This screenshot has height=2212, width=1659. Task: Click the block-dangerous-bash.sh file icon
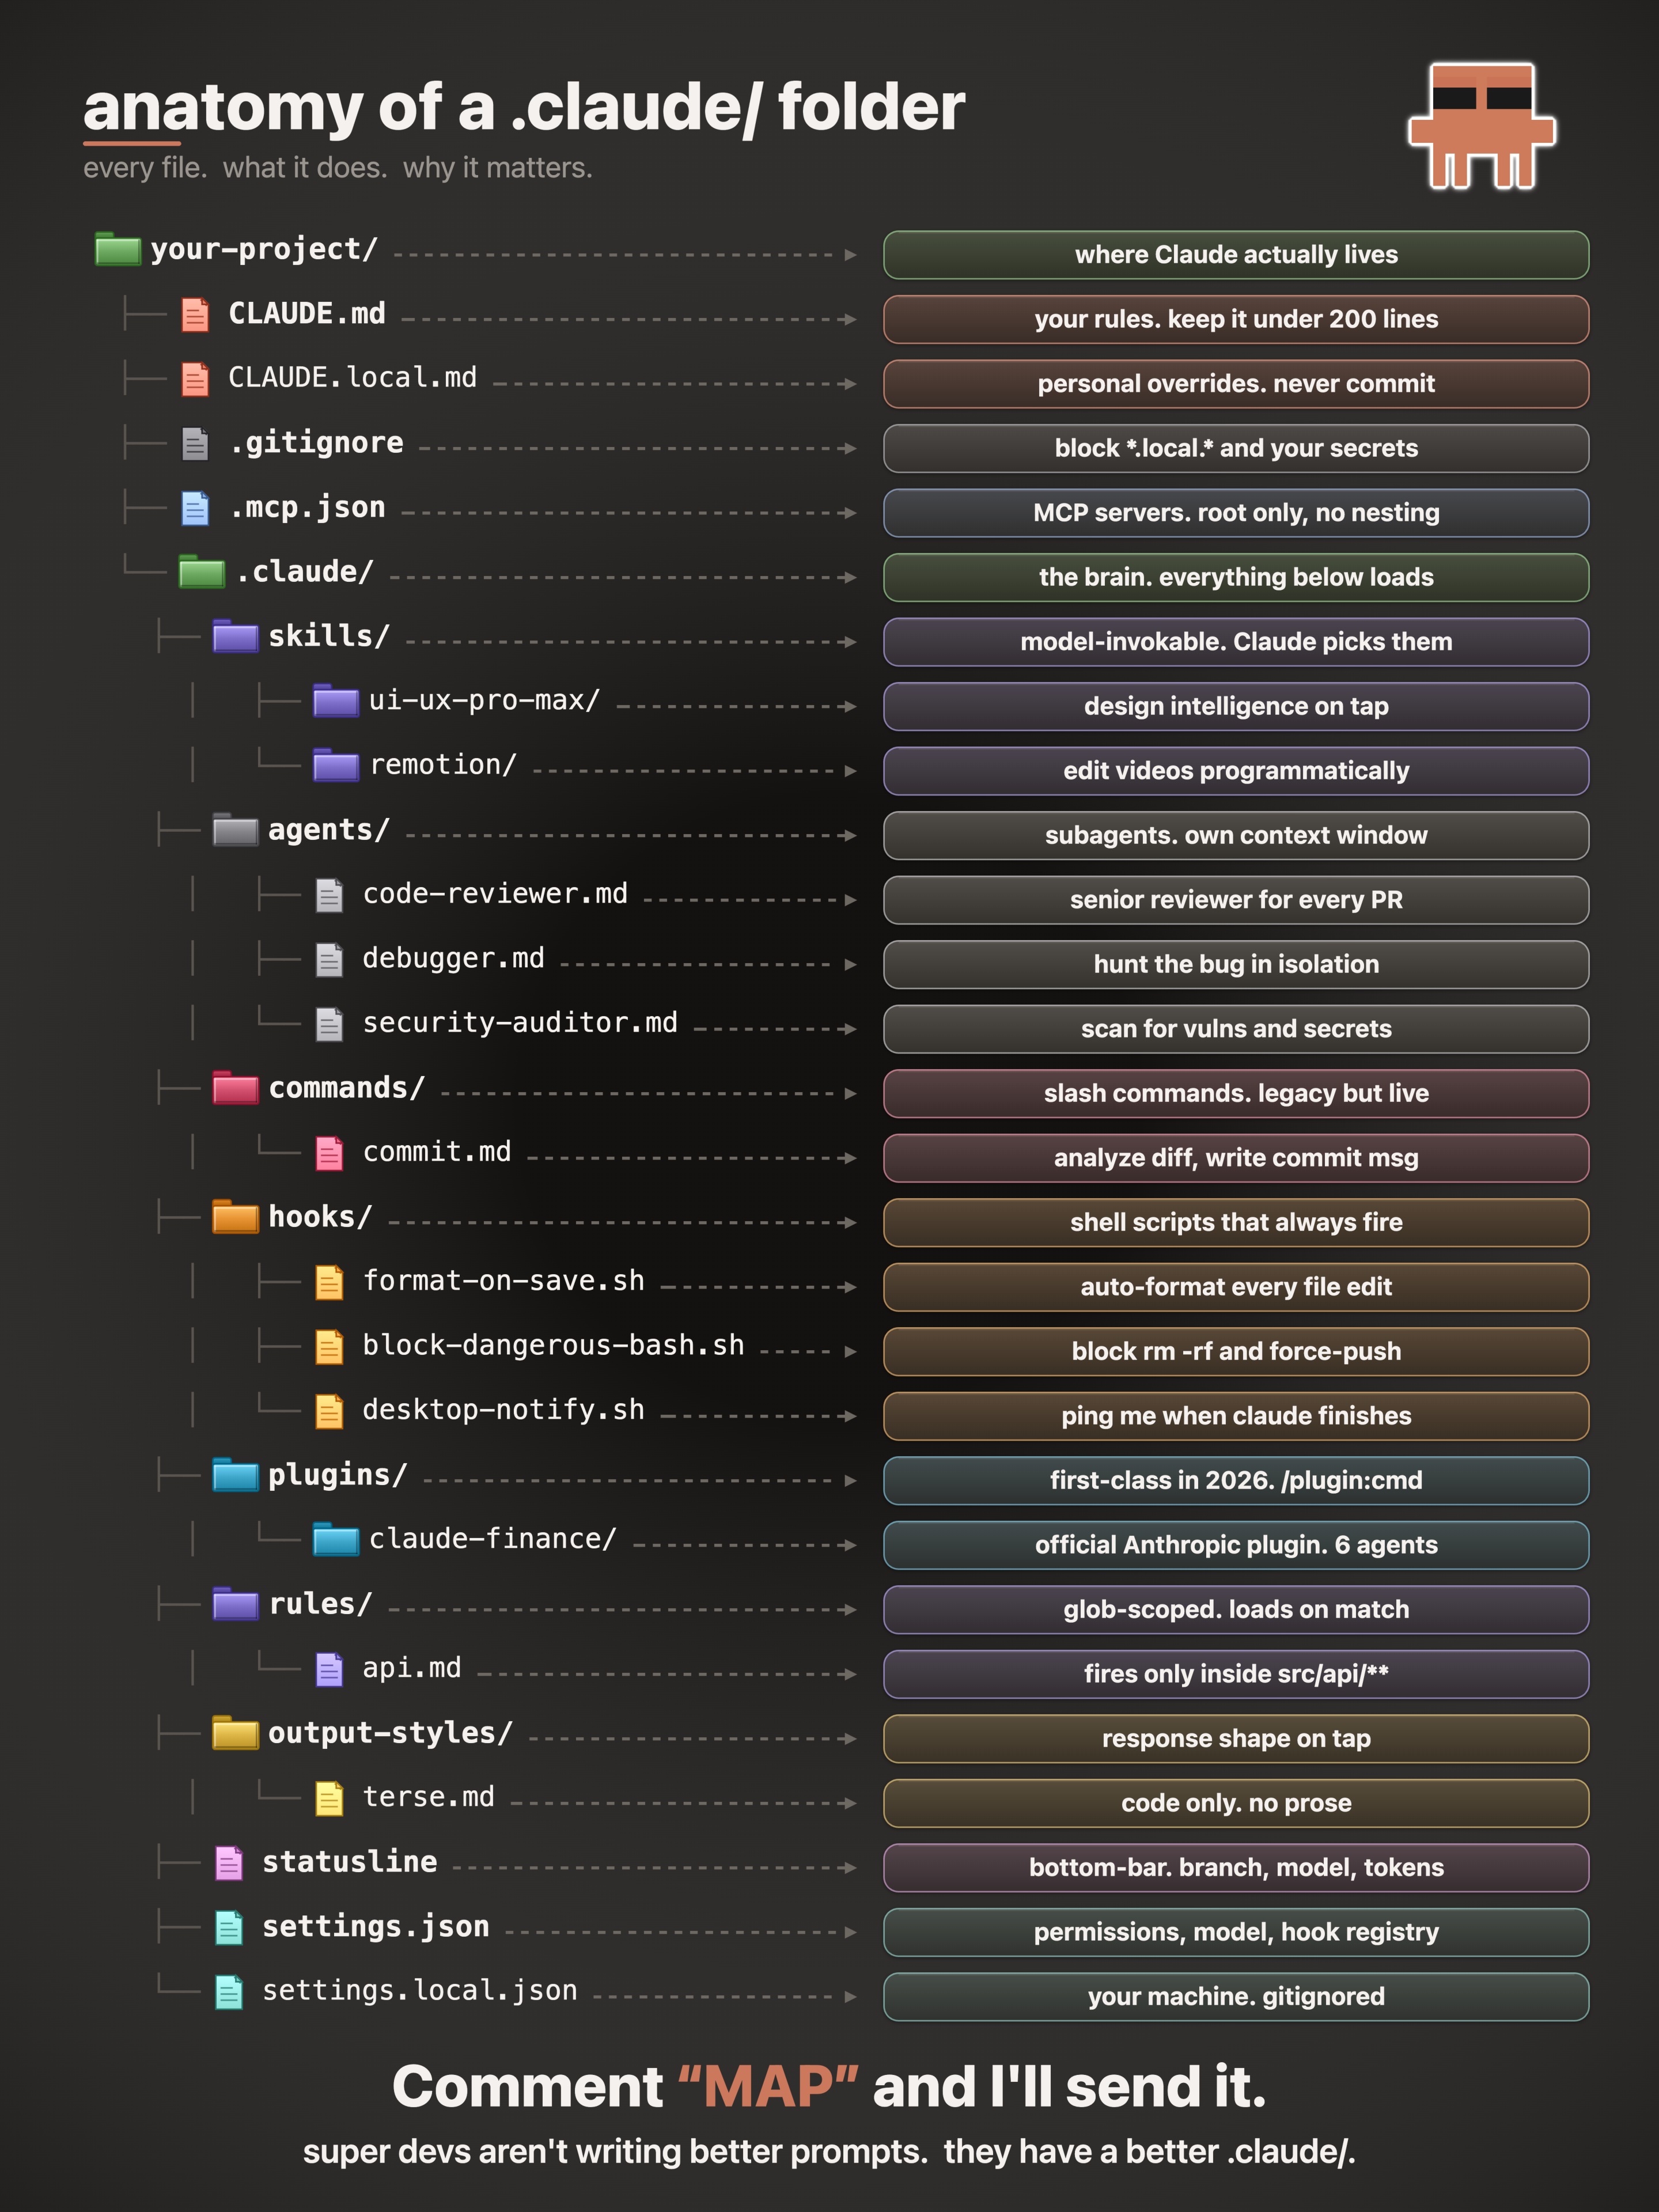pyautogui.click(x=329, y=1346)
